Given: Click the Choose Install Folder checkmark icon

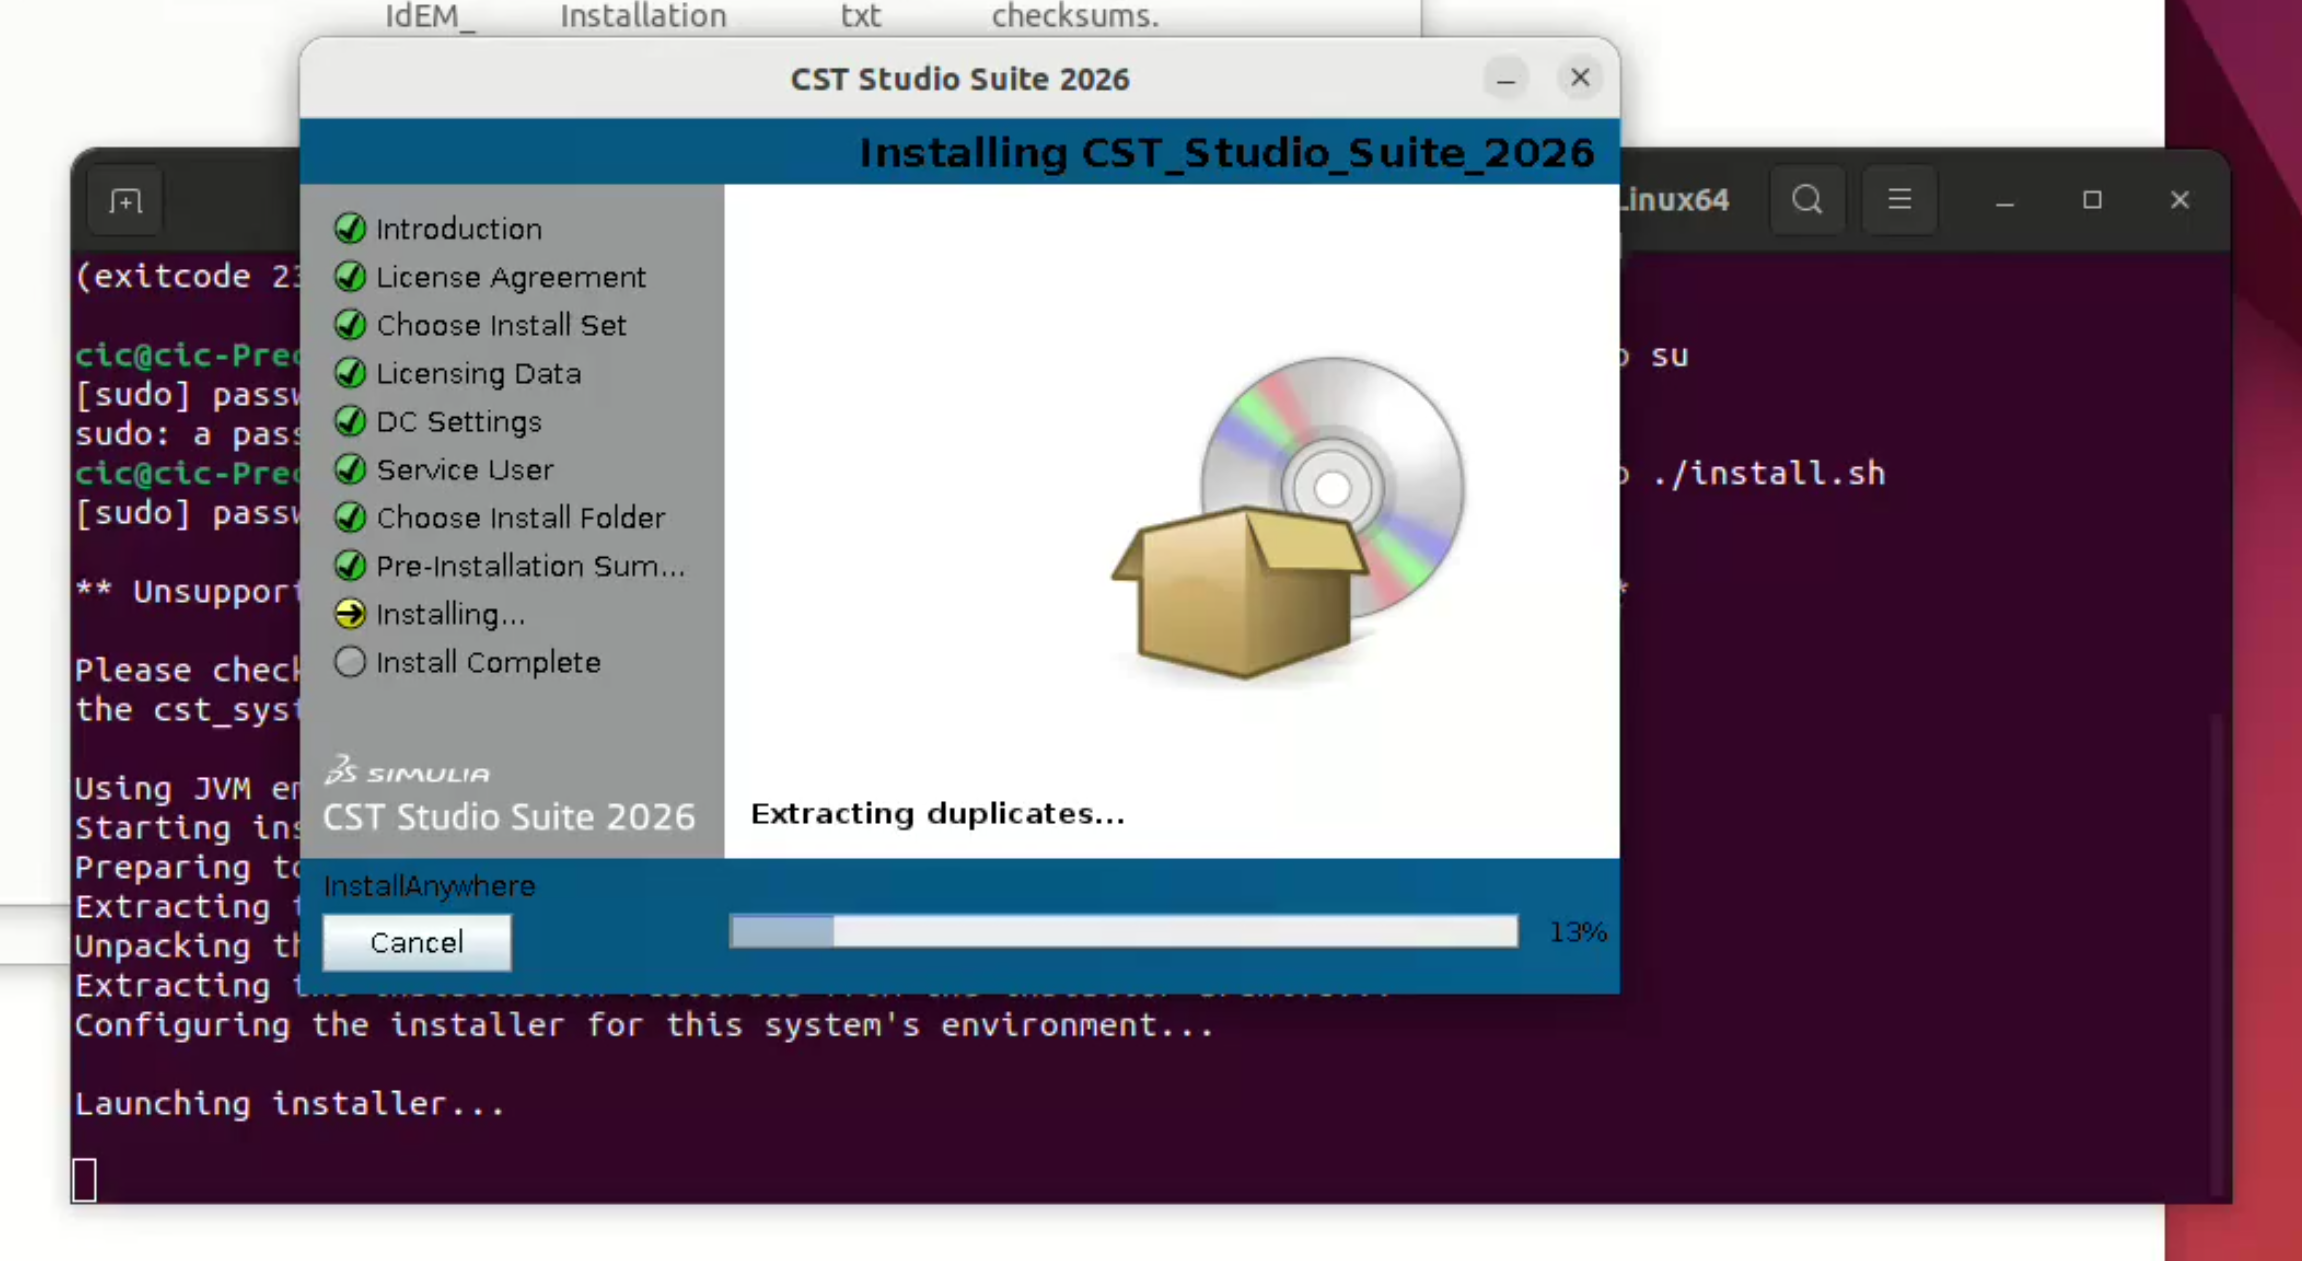Looking at the screenshot, I should pyautogui.click(x=350, y=517).
